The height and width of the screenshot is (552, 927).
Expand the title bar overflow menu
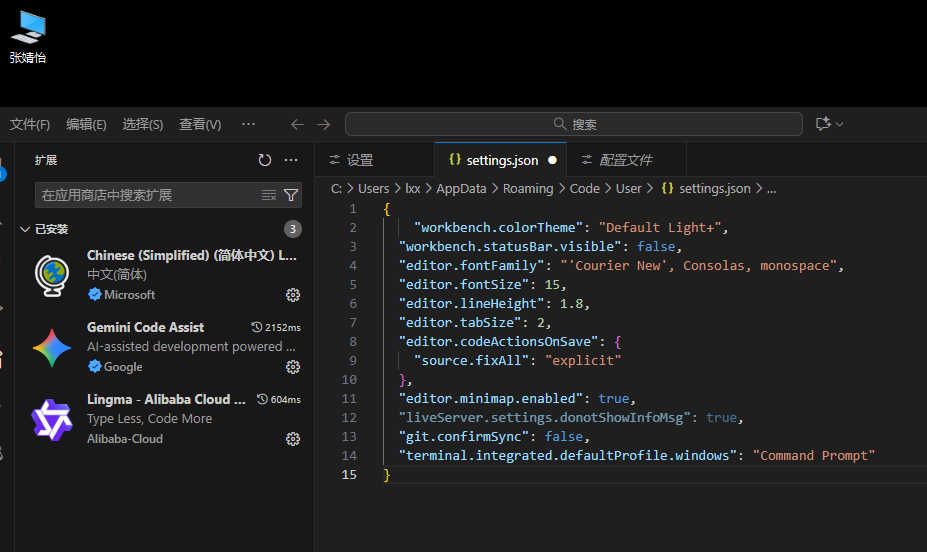pyautogui.click(x=249, y=124)
